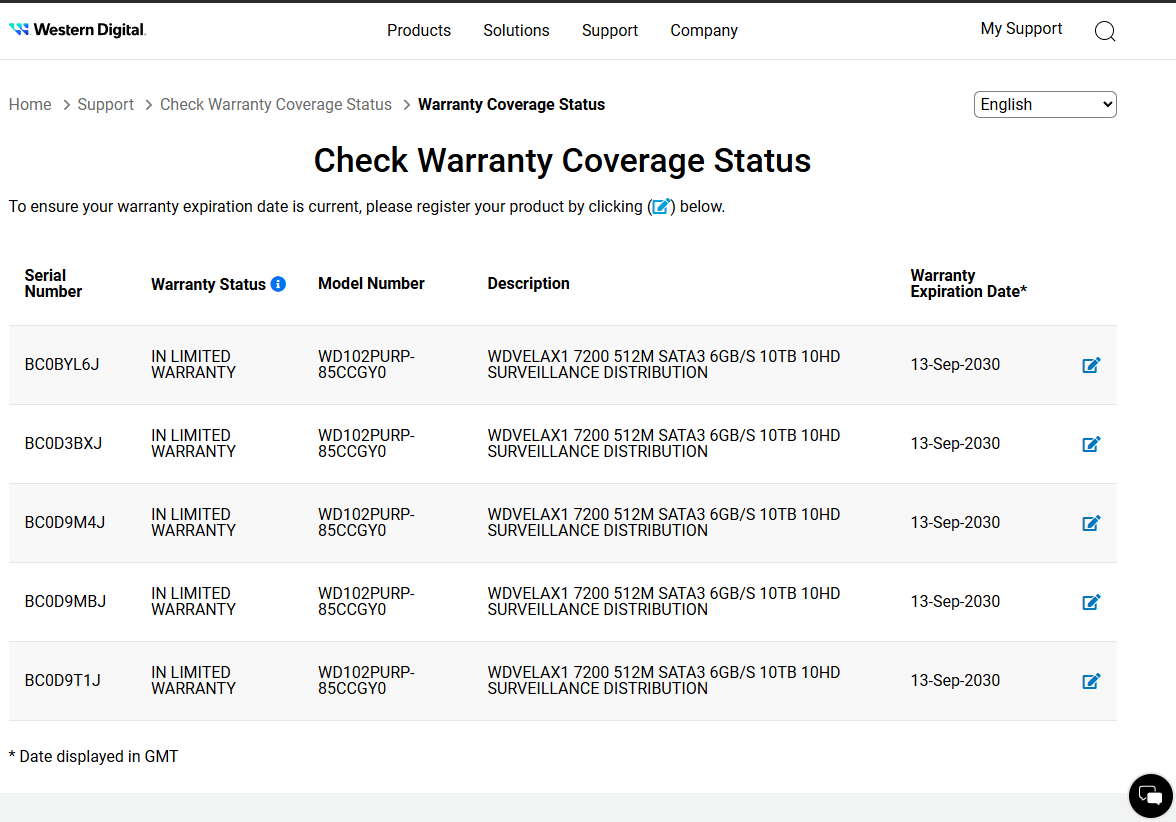Select serial number BC0D9MBJ
Image resolution: width=1176 pixels, height=822 pixels.
coord(65,602)
